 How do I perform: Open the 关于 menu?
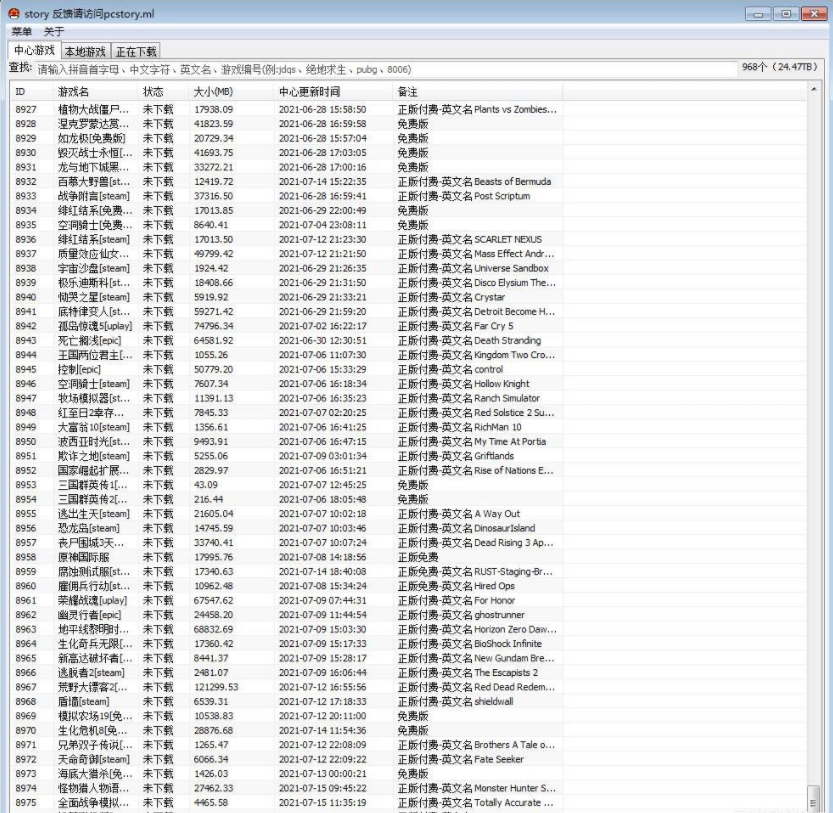(x=54, y=32)
